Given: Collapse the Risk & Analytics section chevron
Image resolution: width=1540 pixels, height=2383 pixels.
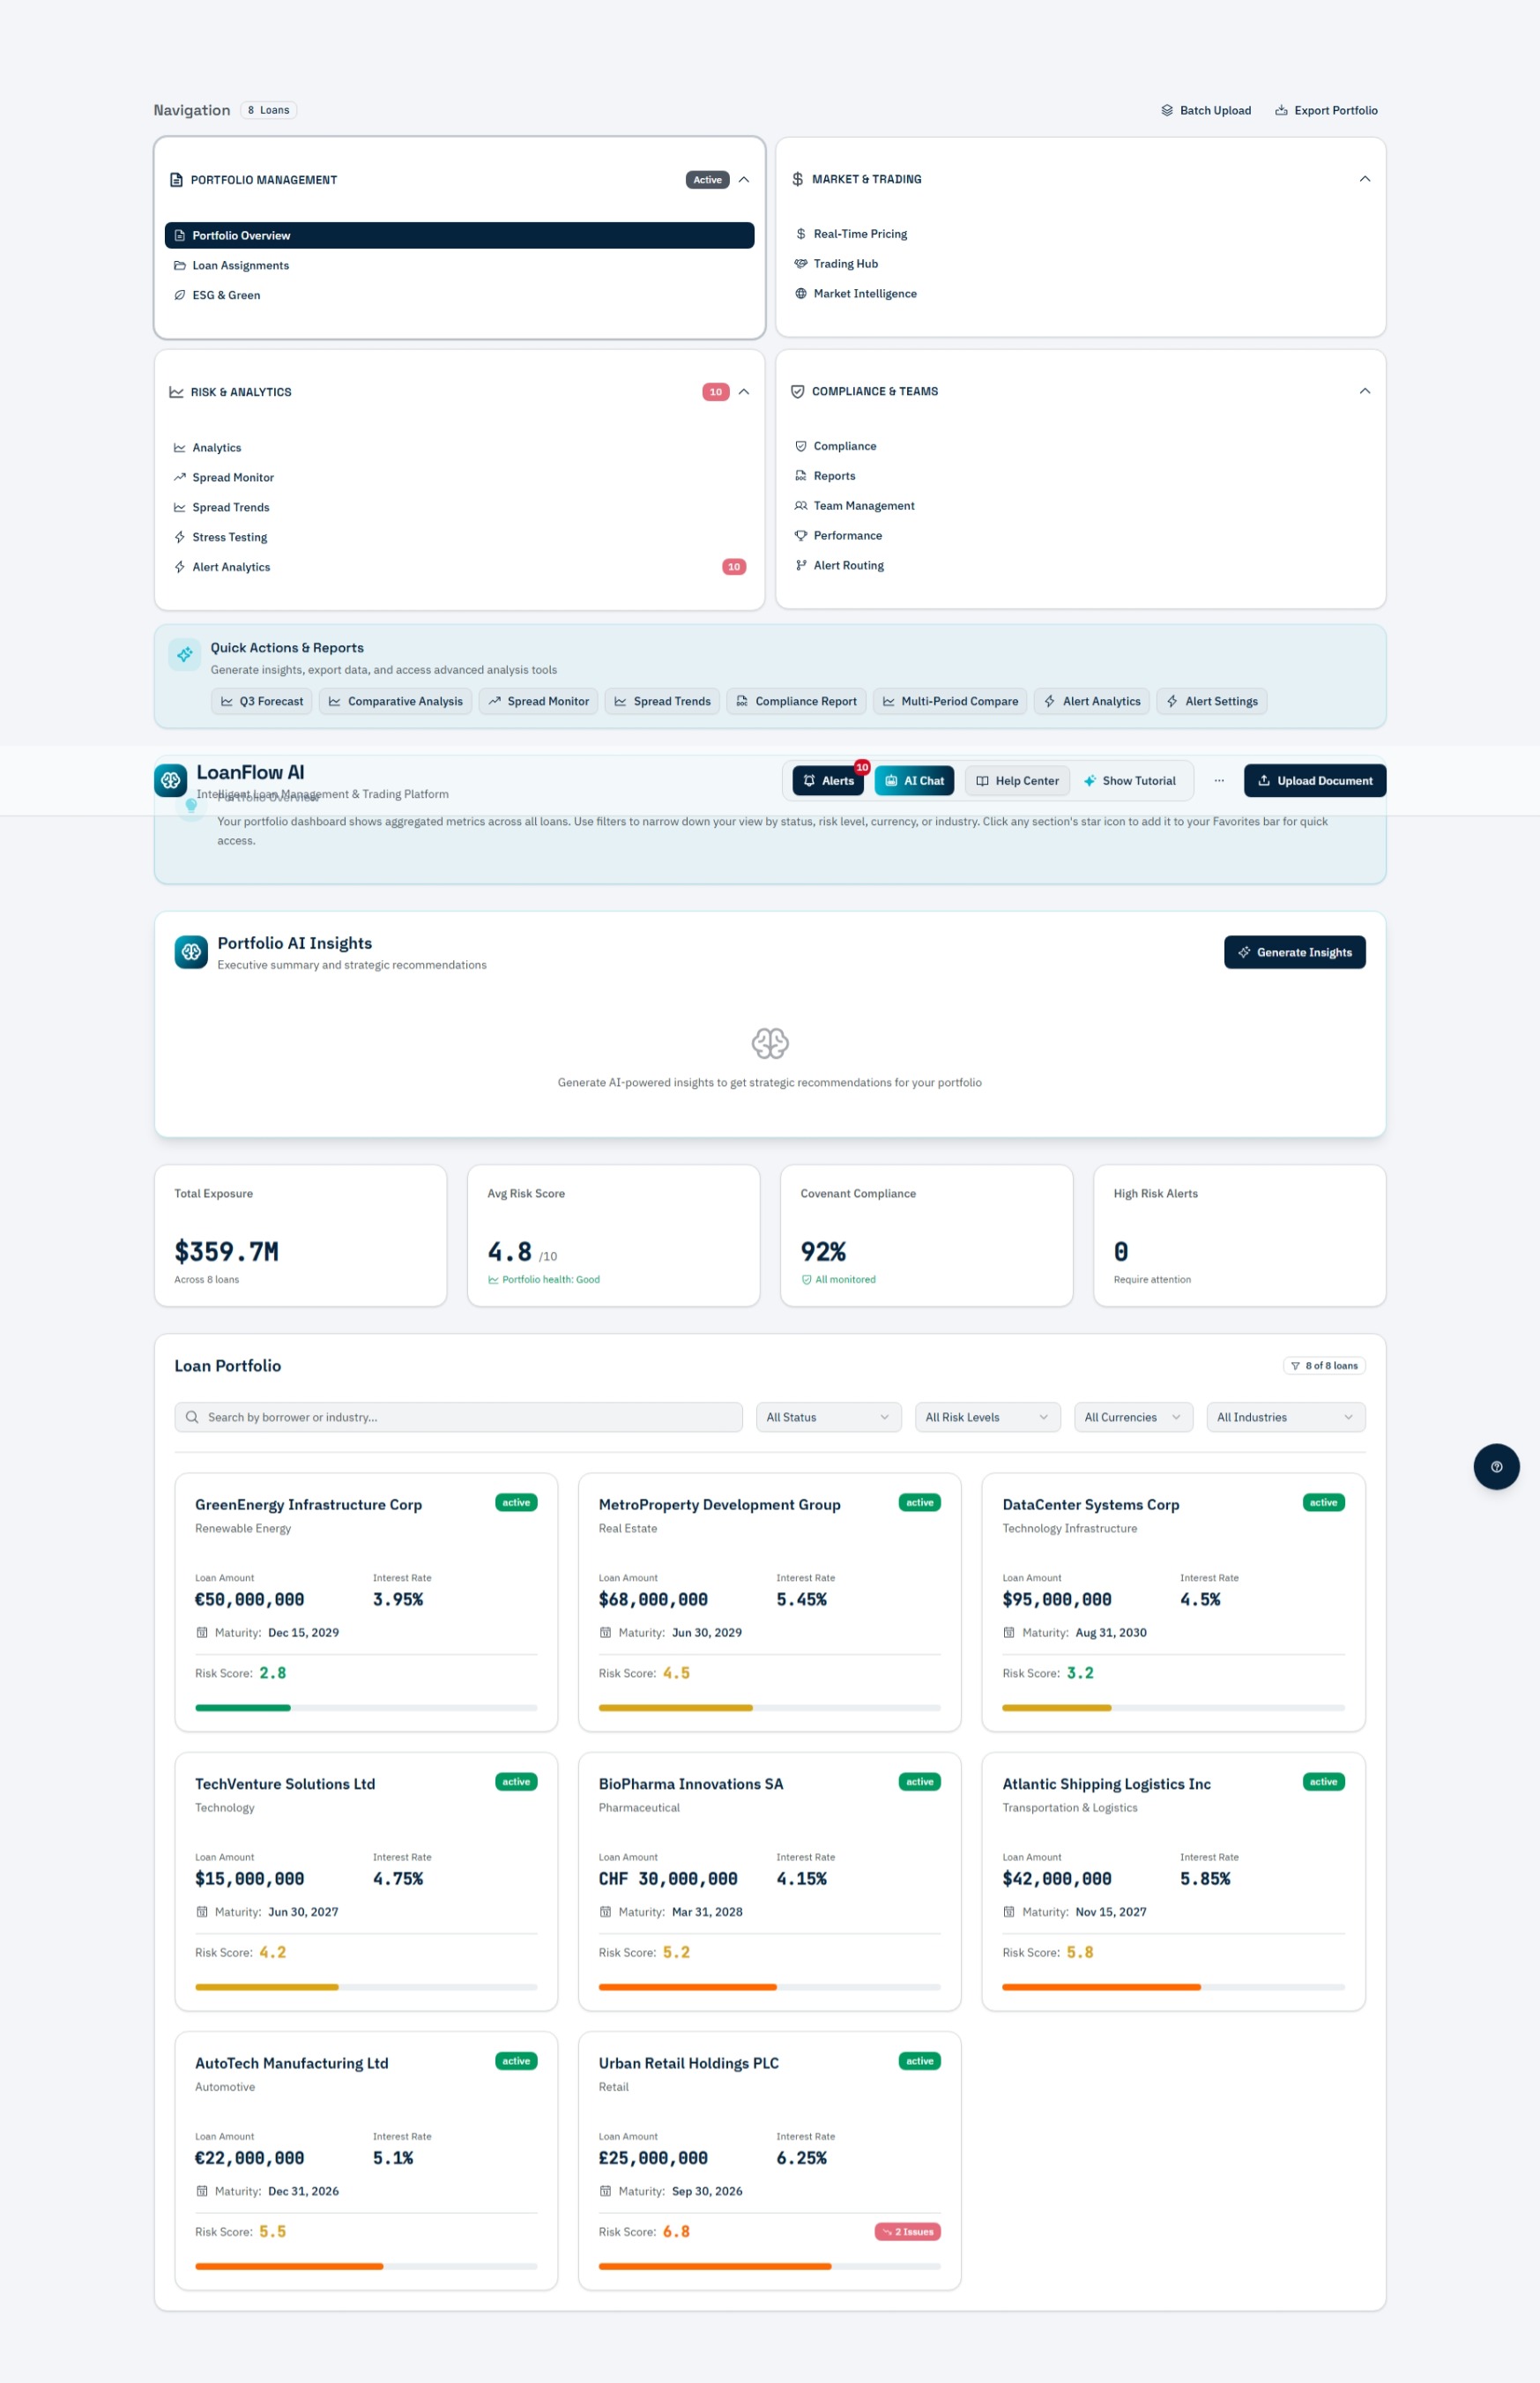Looking at the screenshot, I should coord(744,392).
